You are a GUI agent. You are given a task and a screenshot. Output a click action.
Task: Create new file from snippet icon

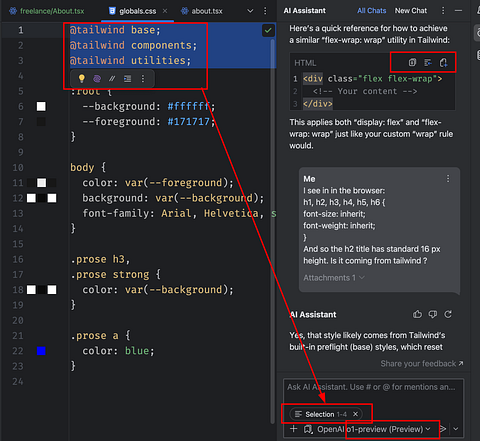coord(444,62)
